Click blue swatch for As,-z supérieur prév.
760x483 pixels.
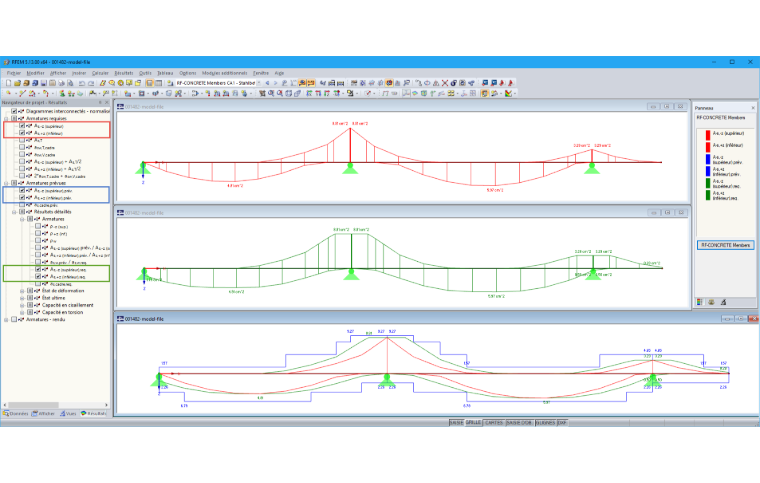[x=708, y=159]
